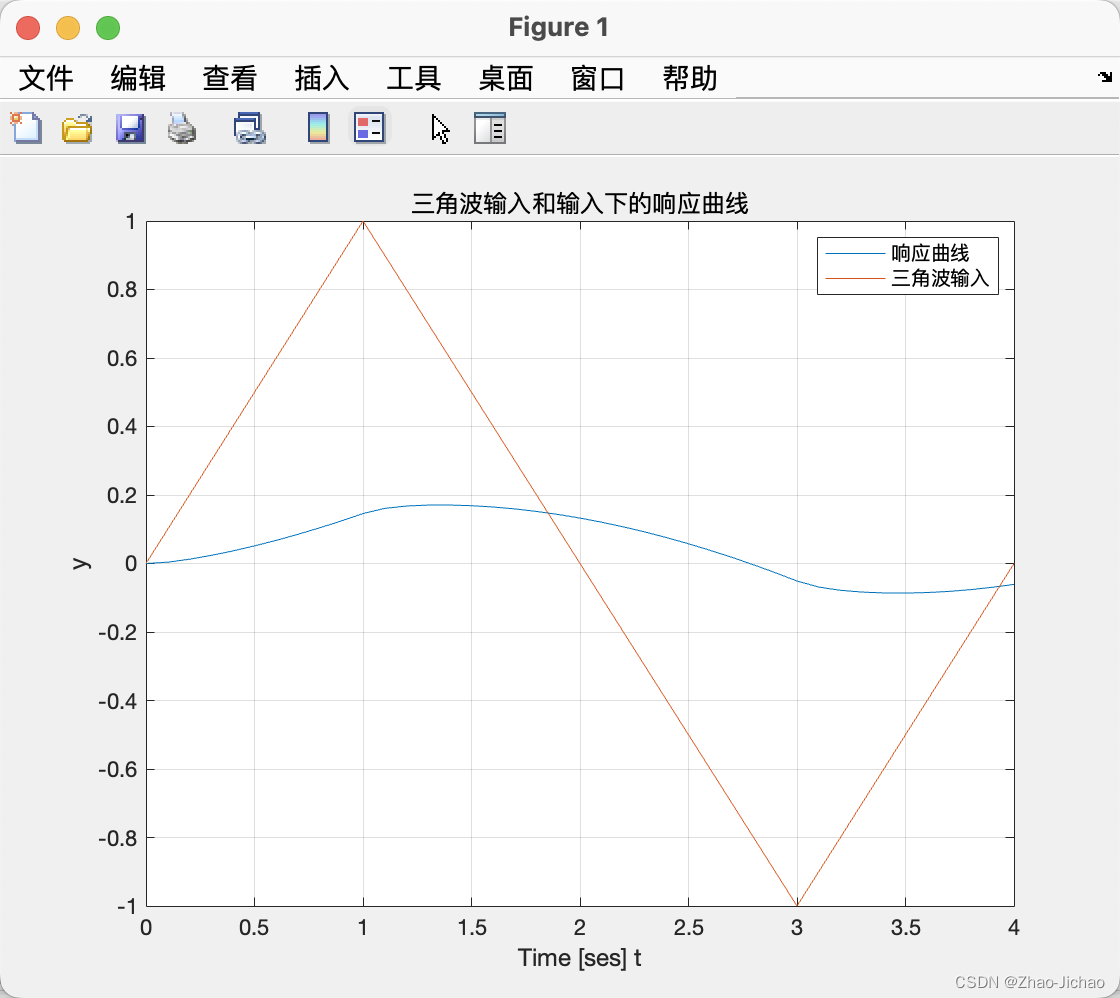This screenshot has width=1120, height=998.
Task: Insert a colorbar with the gradient icon
Action: (x=317, y=128)
